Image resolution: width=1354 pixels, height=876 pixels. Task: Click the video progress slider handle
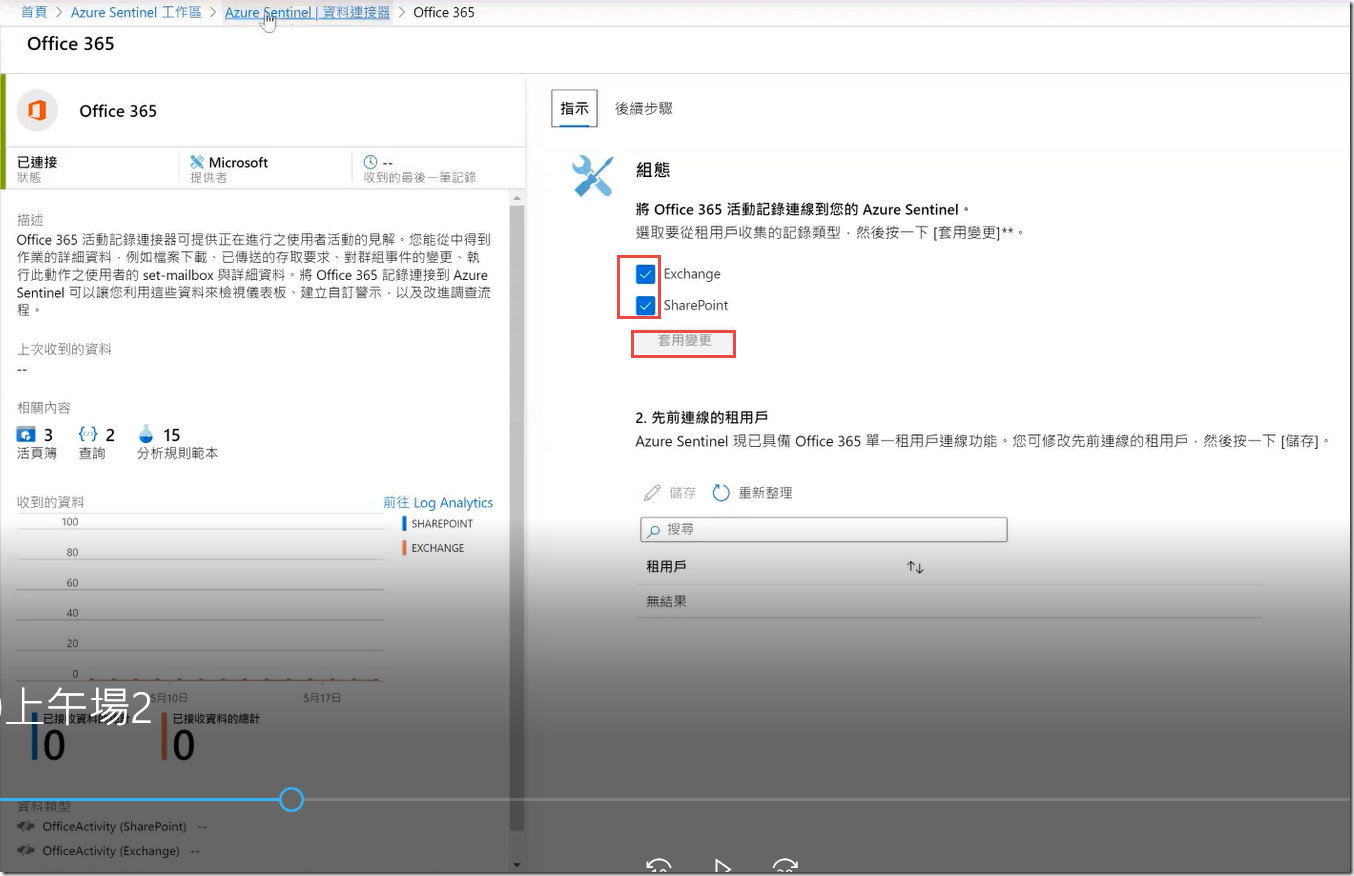(x=291, y=800)
